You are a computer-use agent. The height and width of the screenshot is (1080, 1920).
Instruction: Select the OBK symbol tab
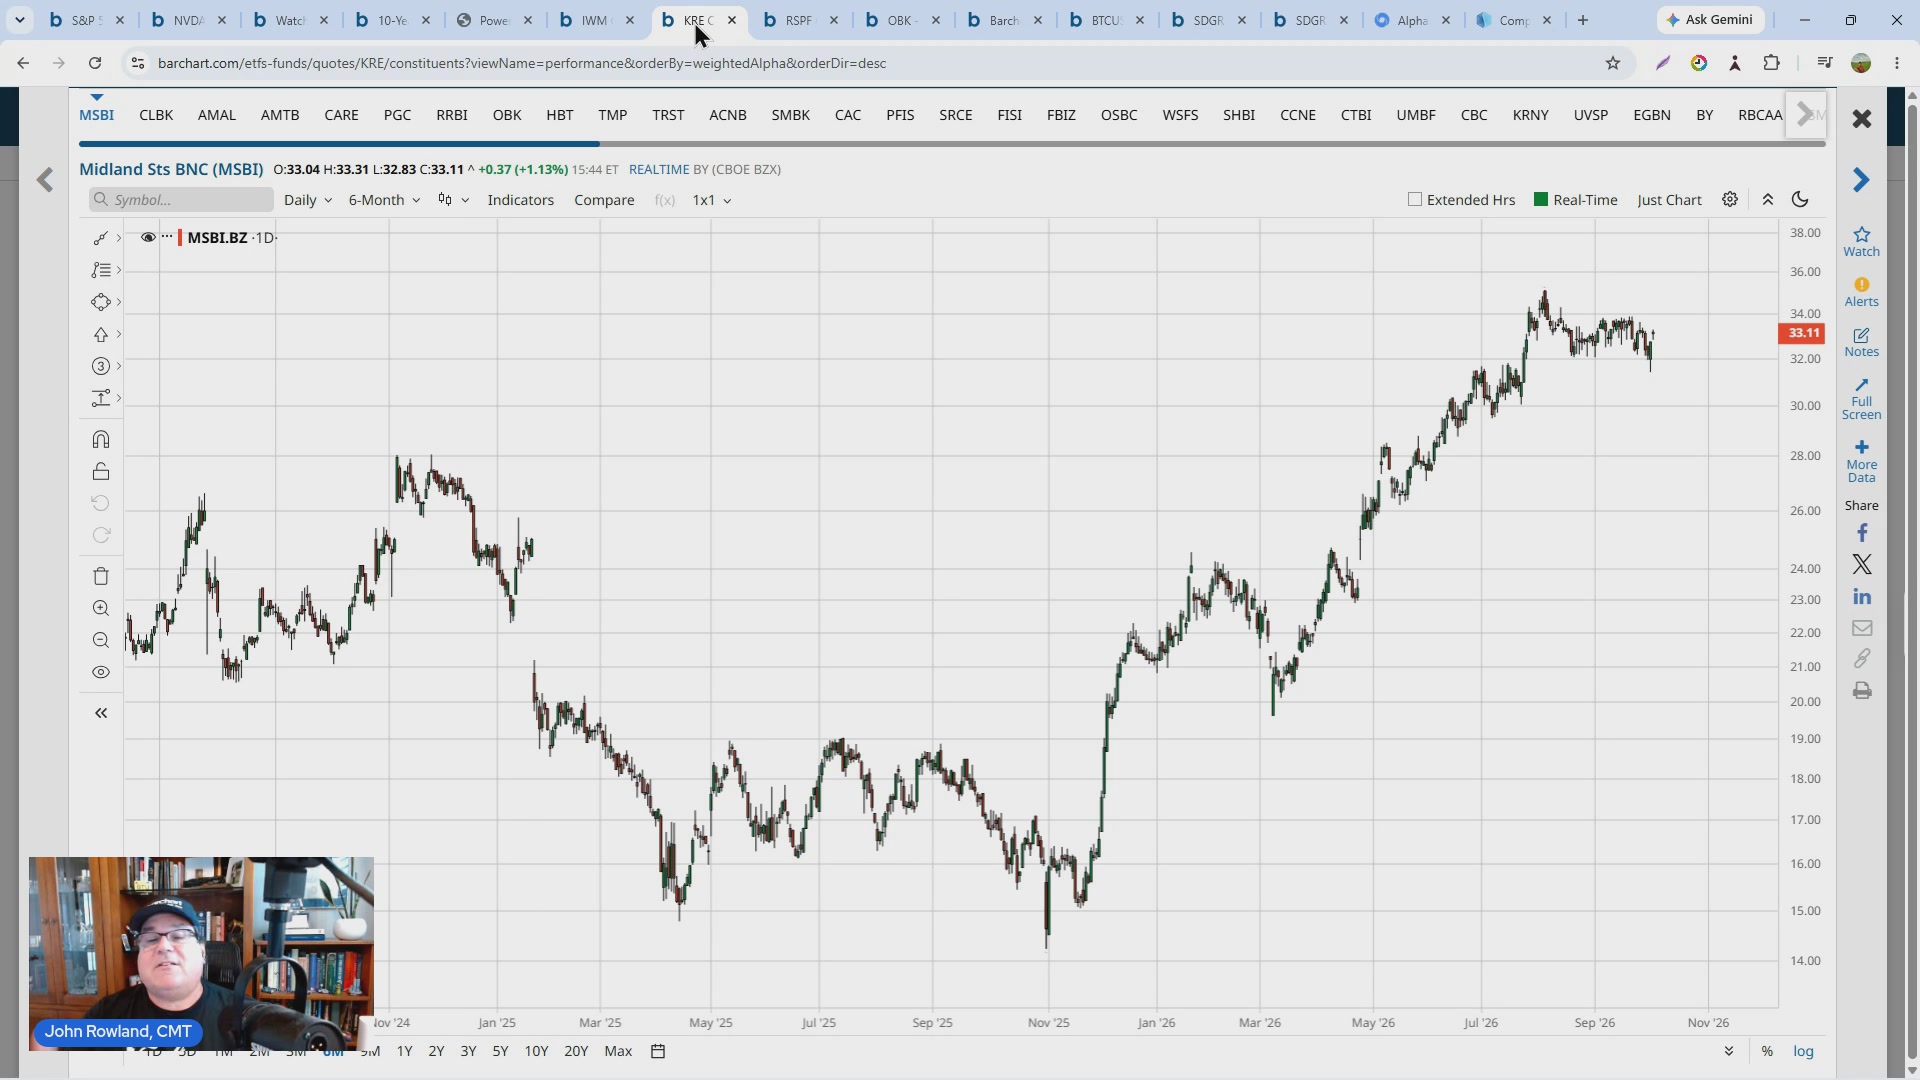coord(507,115)
